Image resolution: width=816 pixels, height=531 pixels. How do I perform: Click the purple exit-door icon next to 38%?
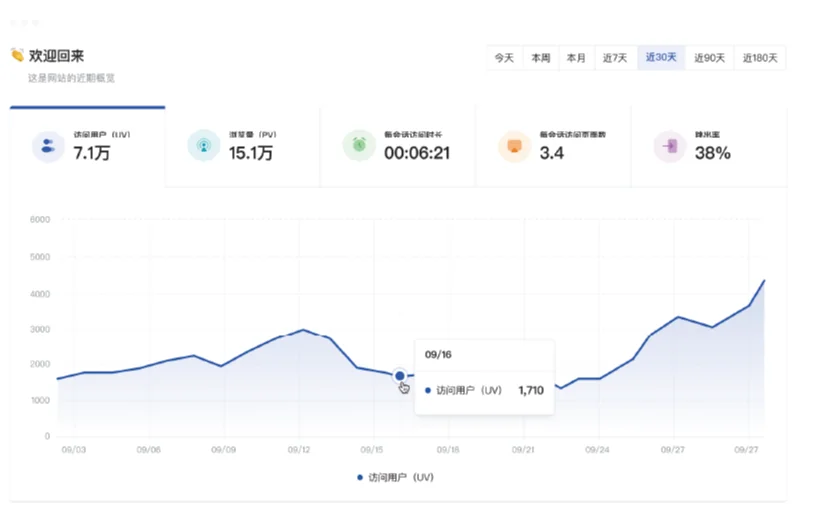click(670, 146)
